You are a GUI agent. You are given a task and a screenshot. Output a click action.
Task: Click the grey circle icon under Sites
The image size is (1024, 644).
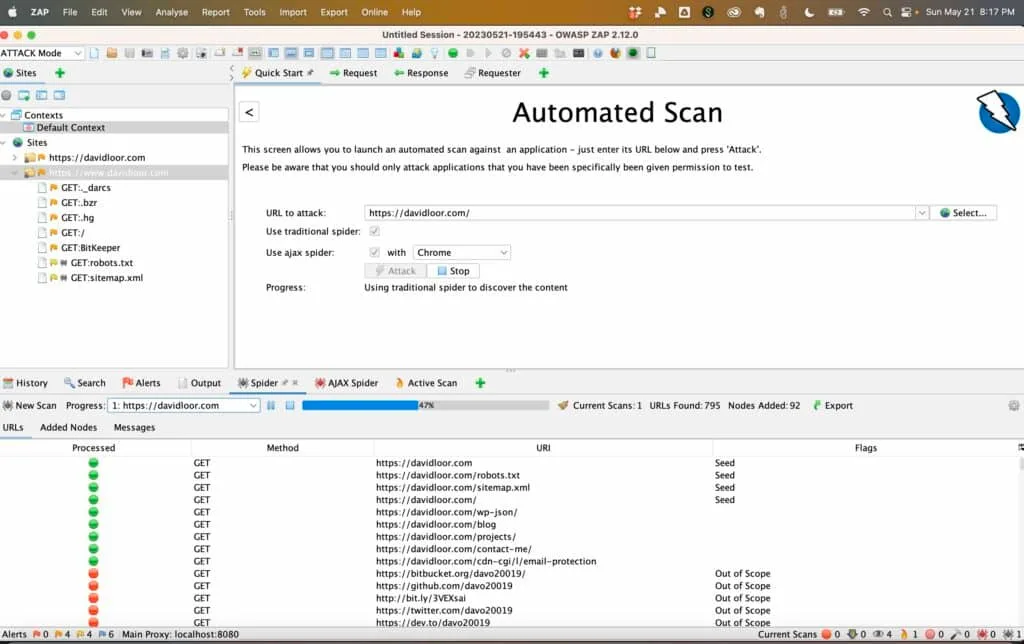click(7, 95)
